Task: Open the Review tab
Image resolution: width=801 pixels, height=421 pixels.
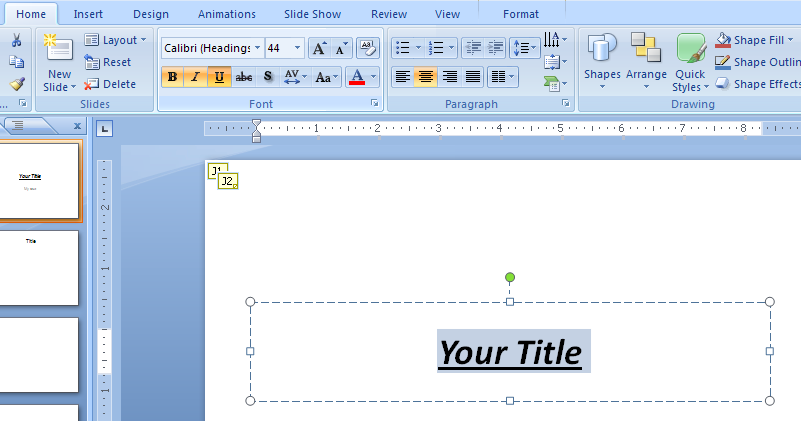Action: point(389,14)
